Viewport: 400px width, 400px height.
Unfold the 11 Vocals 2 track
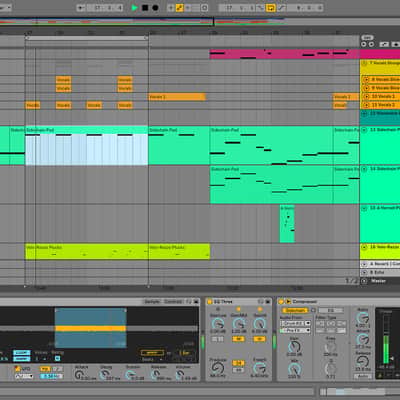tap(366, 105)
